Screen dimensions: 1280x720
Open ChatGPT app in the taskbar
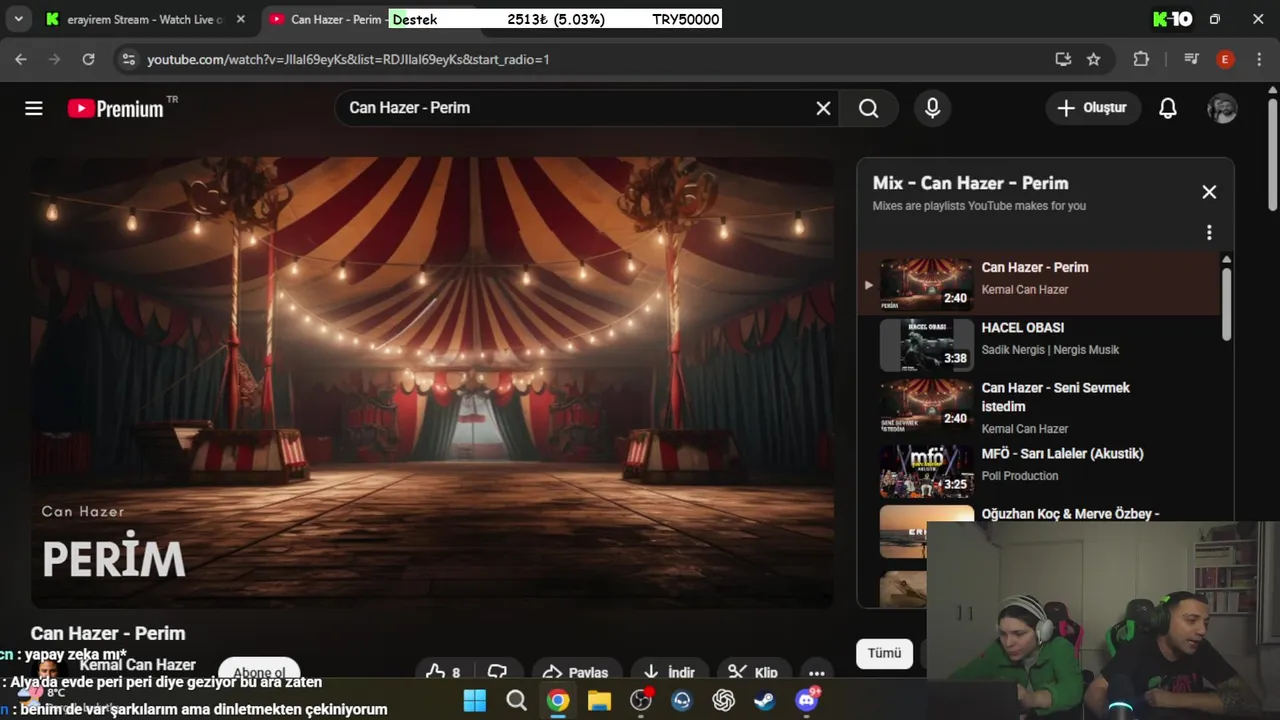click(x=723, y=700)
